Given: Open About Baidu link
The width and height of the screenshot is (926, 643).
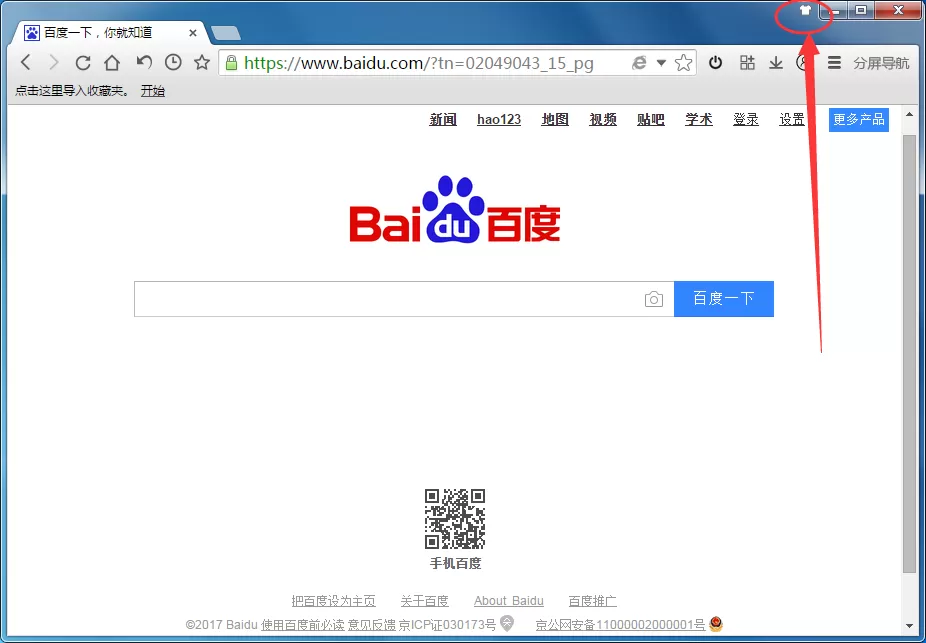Looking at the screenshot, I should point(508,601).
